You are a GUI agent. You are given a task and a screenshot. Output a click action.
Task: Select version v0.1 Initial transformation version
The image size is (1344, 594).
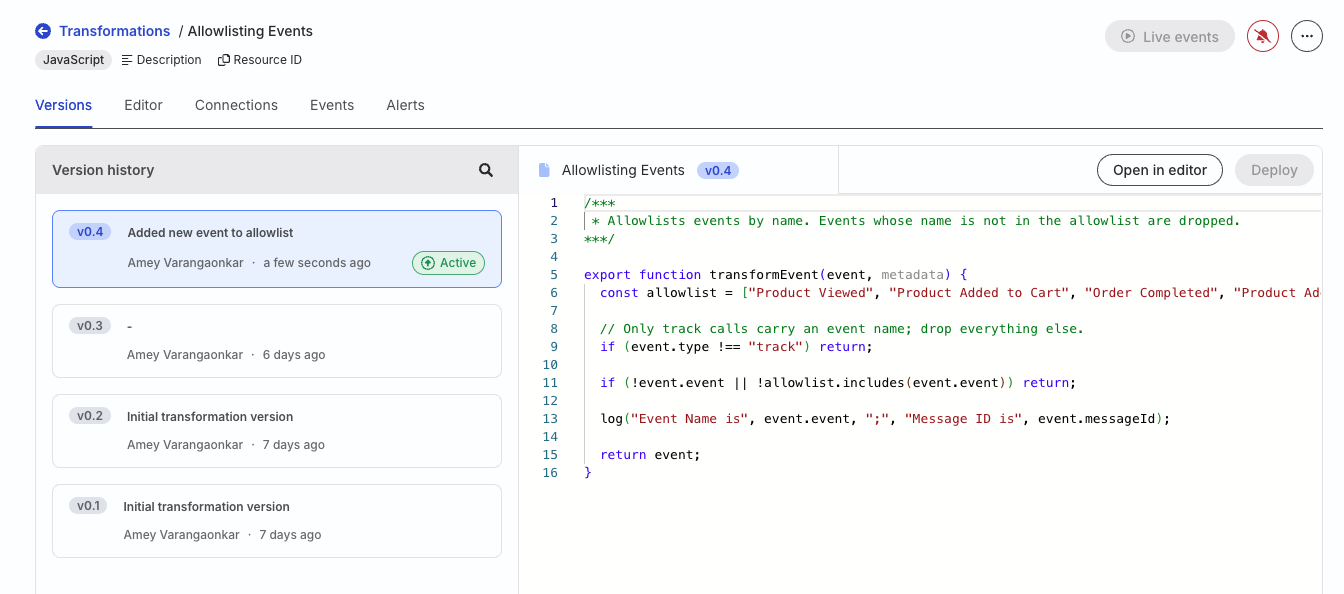[x=277, y=521]
